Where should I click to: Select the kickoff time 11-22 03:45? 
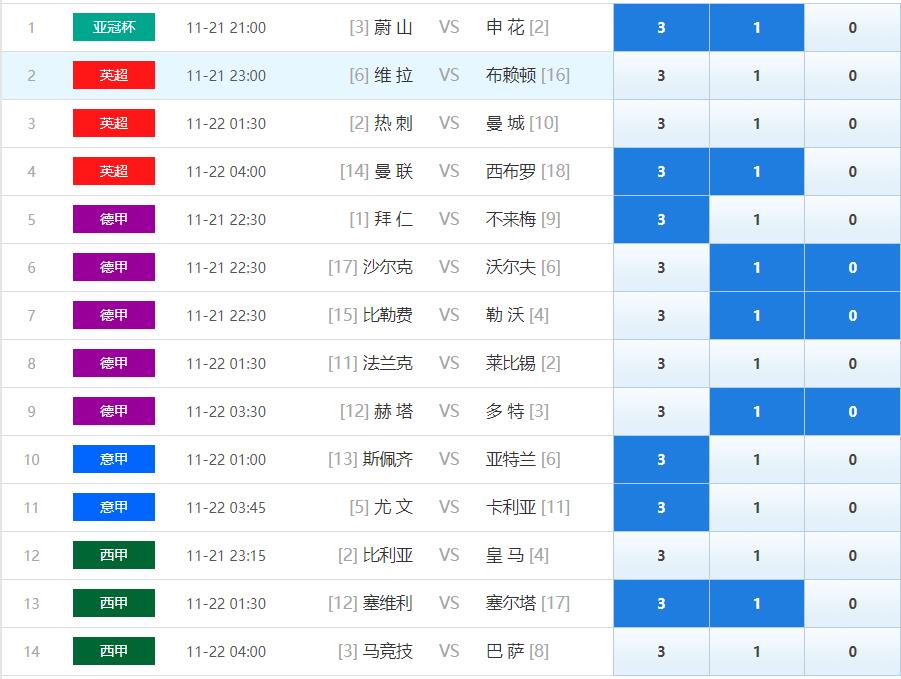click(226, 508)
